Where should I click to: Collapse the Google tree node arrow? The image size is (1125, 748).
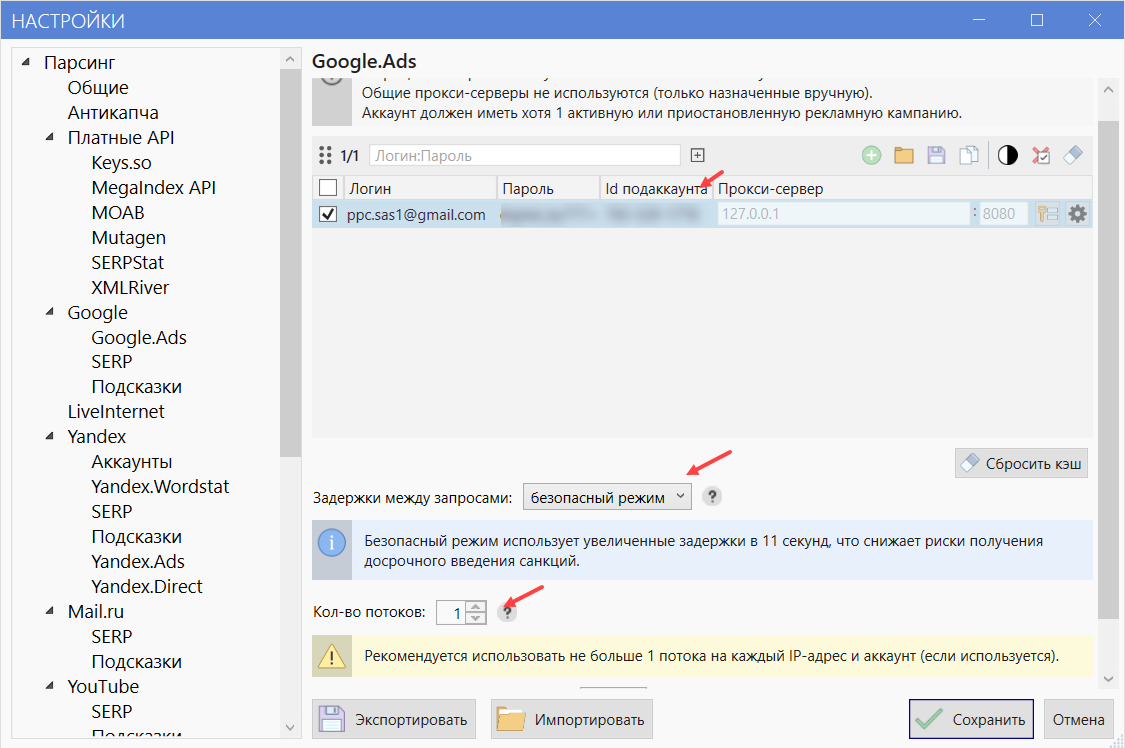50,312
